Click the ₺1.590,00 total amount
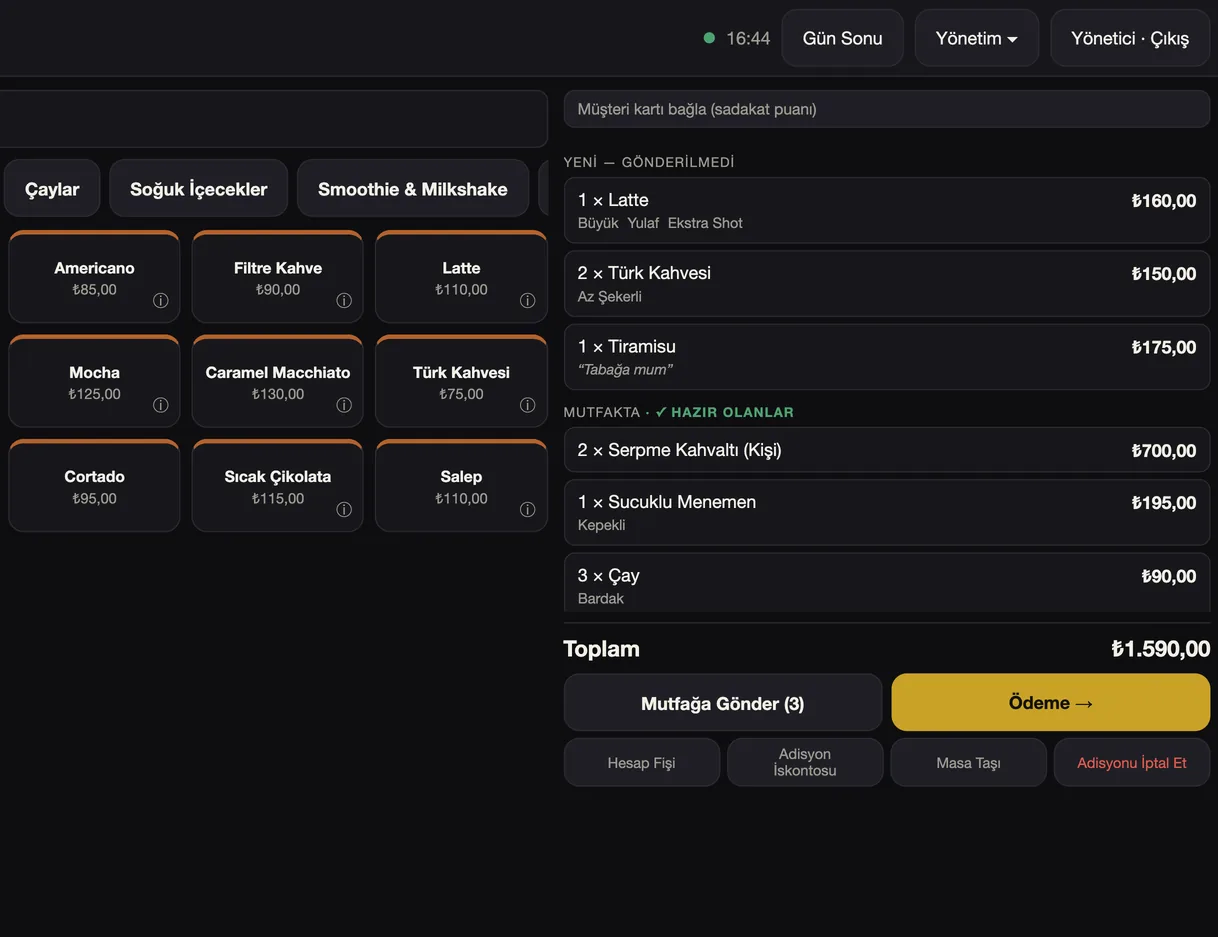 click(1161, 649)
